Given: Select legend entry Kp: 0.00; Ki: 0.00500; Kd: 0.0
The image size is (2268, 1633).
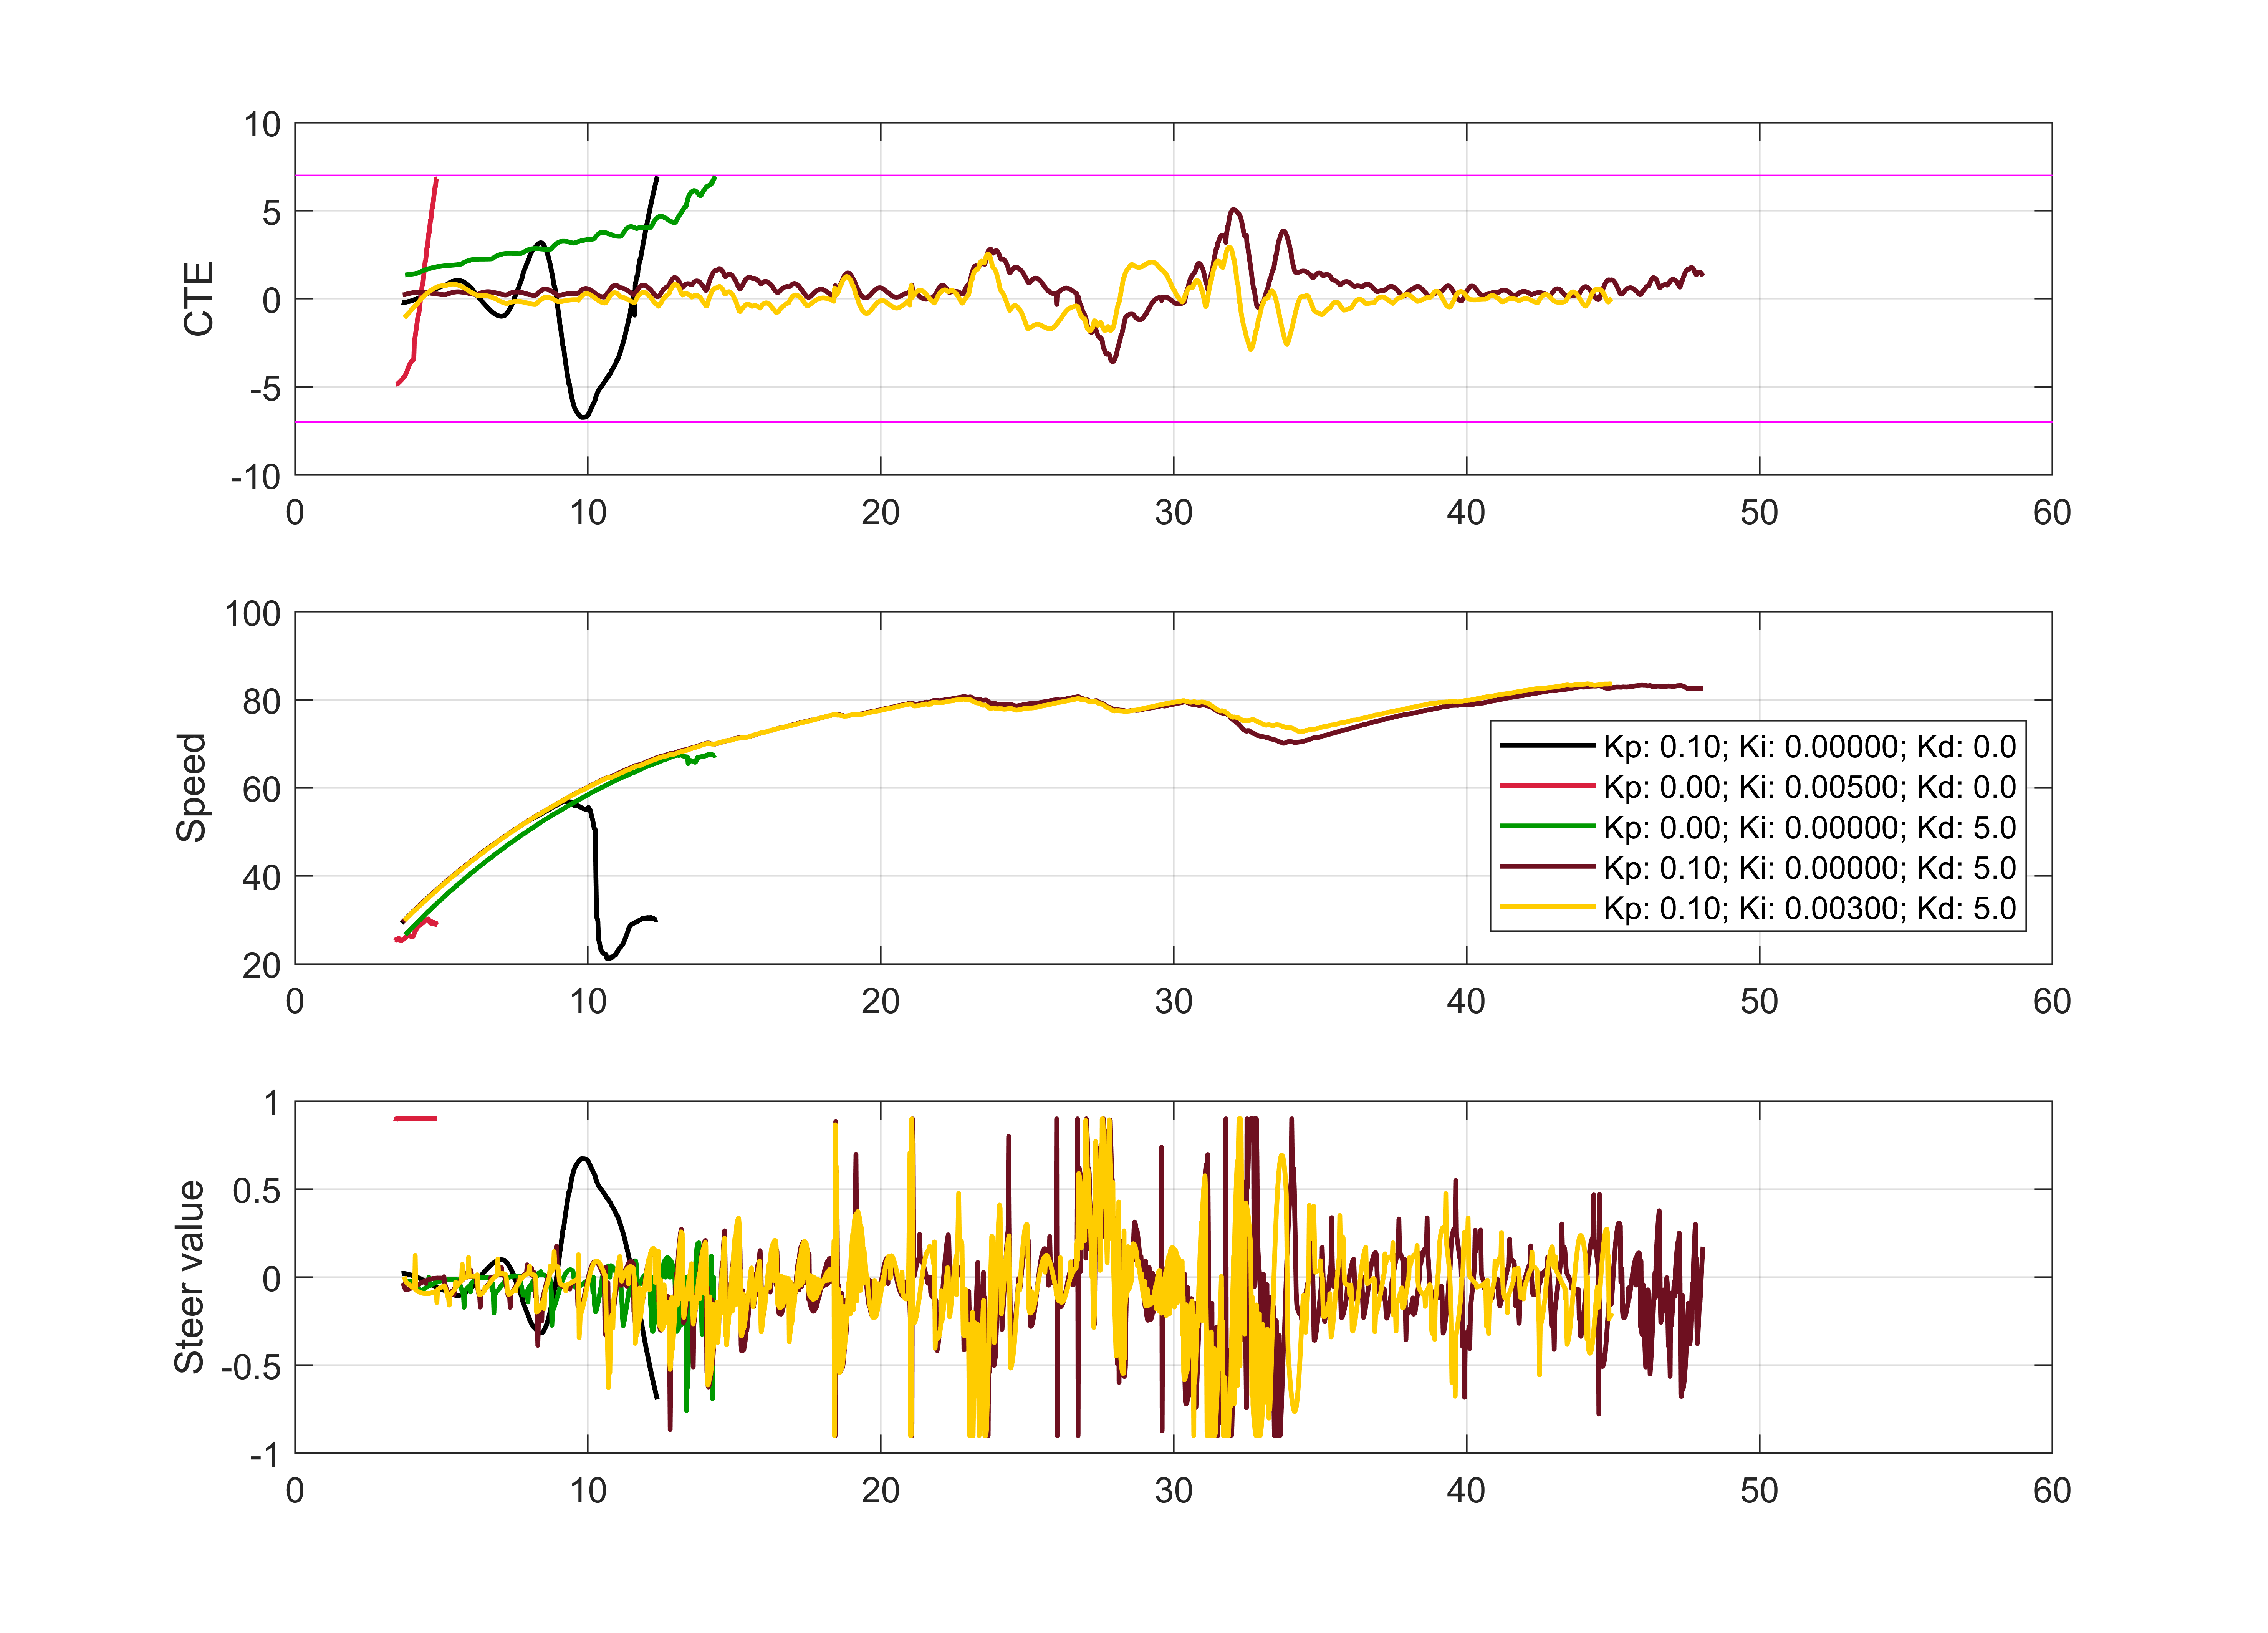Looking at the screenshot, I should pyautogui.click(x=1809, y=787).
